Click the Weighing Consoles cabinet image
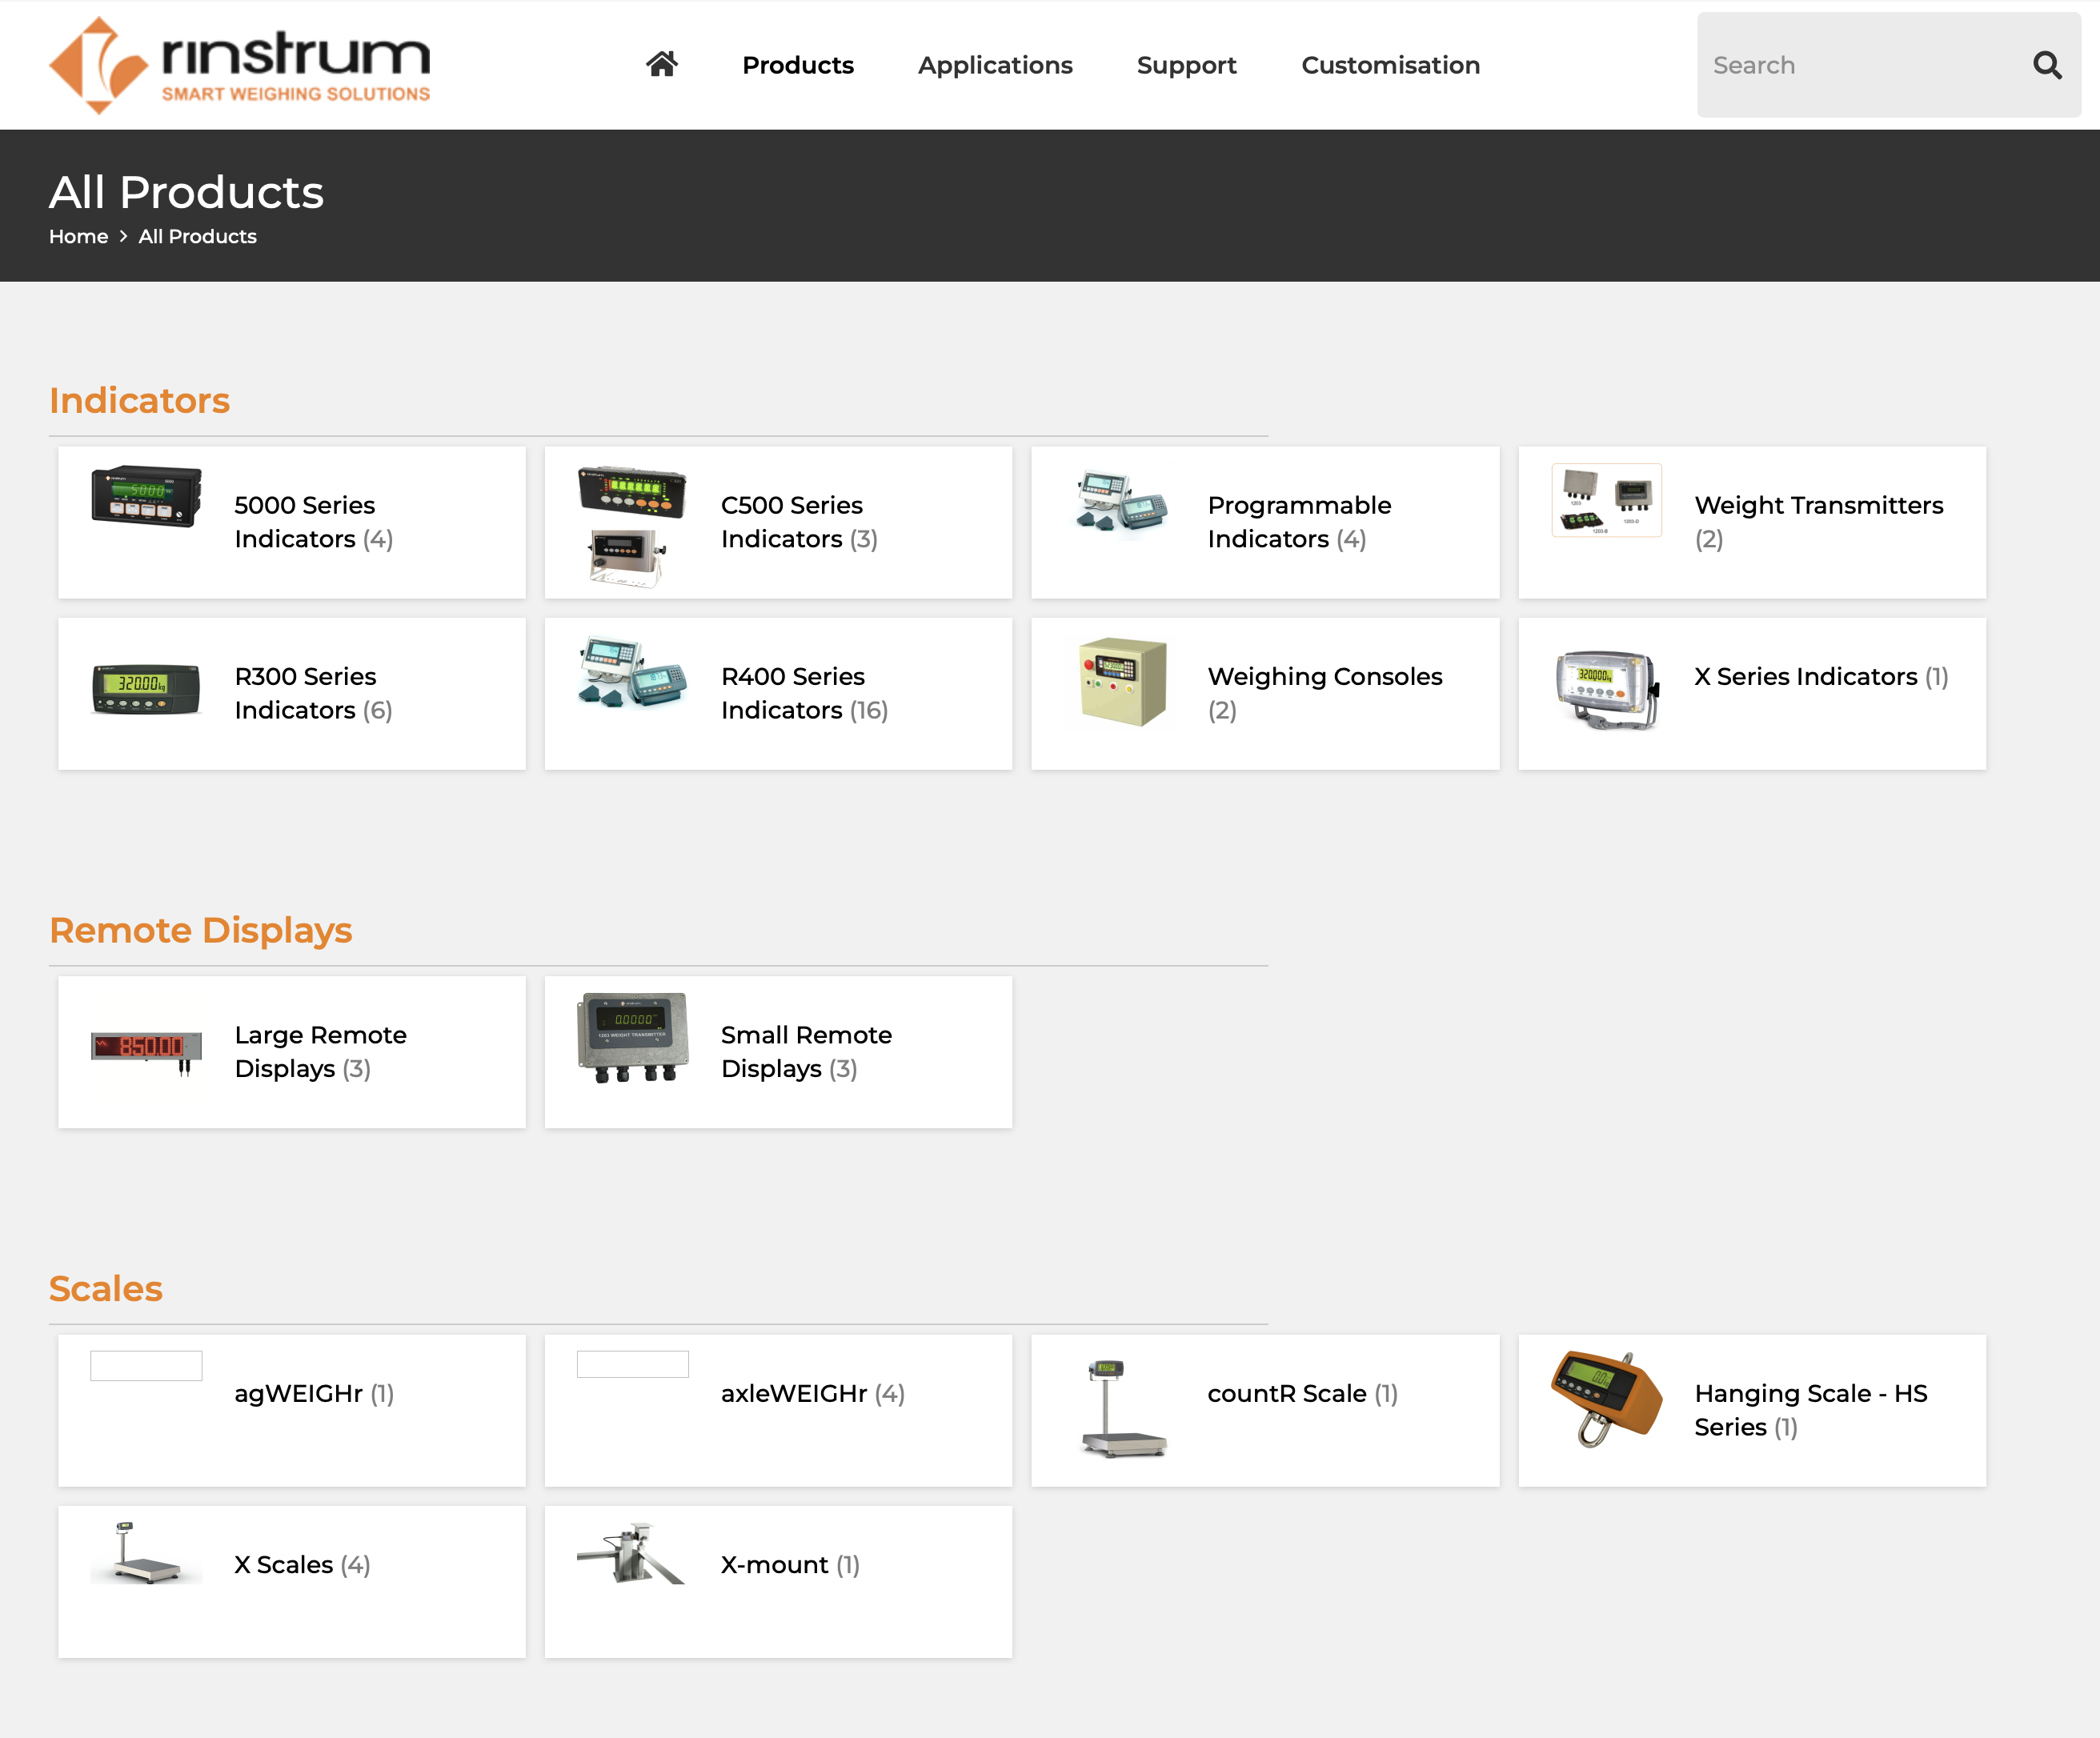Screen dimensions: 2100x1738 (1122, 682)
